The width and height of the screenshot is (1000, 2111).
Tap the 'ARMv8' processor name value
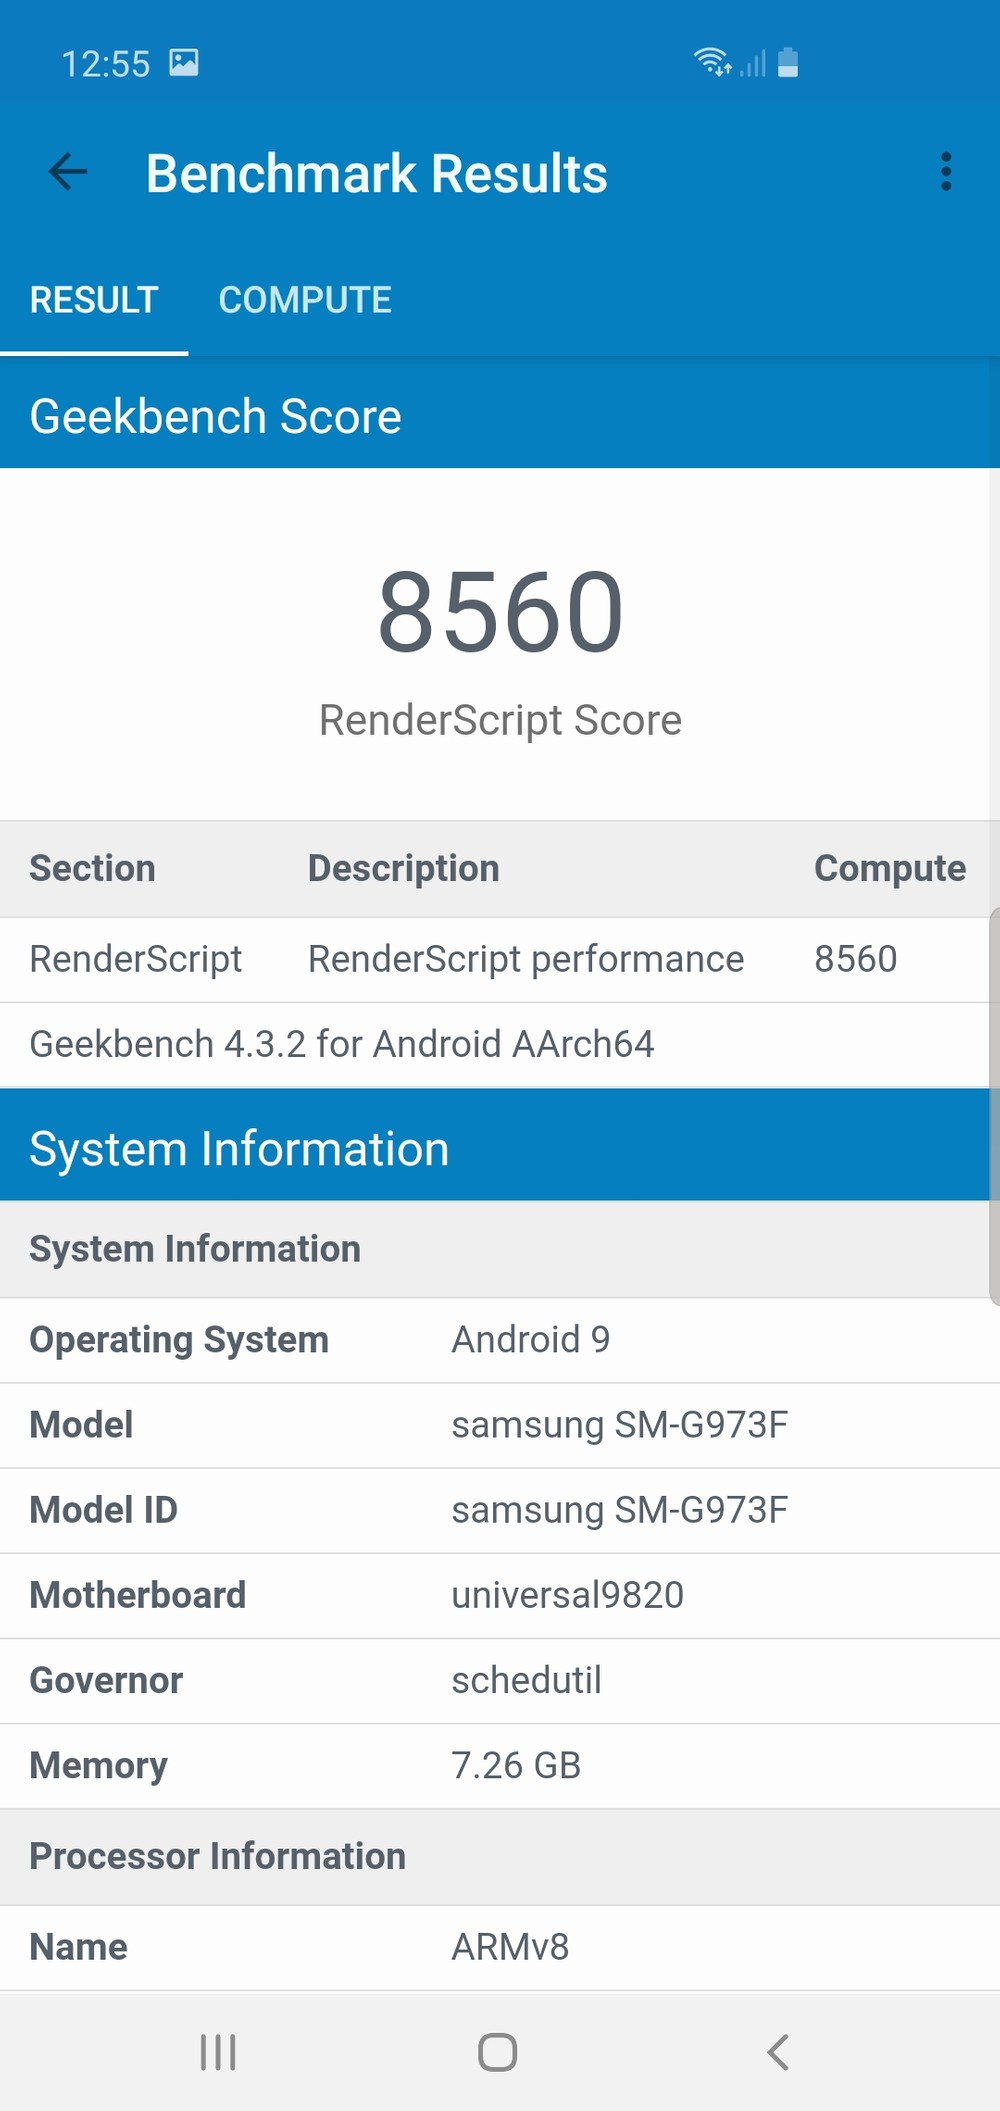[510, 1947]
